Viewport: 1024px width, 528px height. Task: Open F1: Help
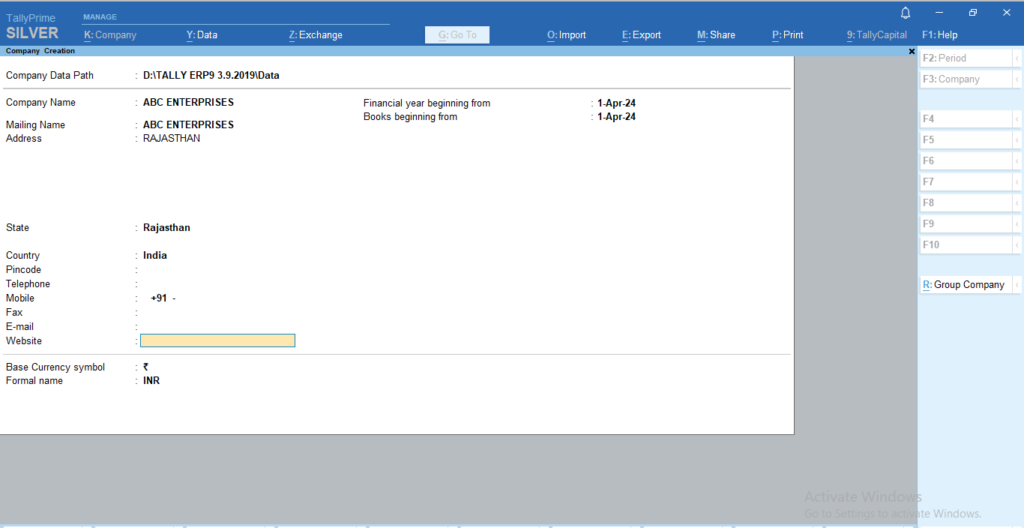(x=939, y=35)
